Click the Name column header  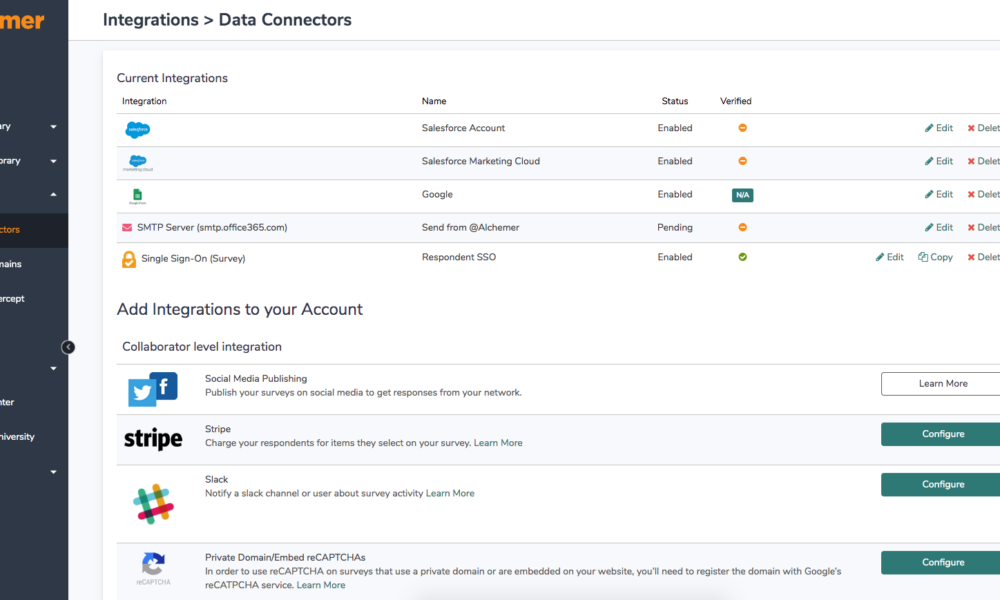[434, 101]
